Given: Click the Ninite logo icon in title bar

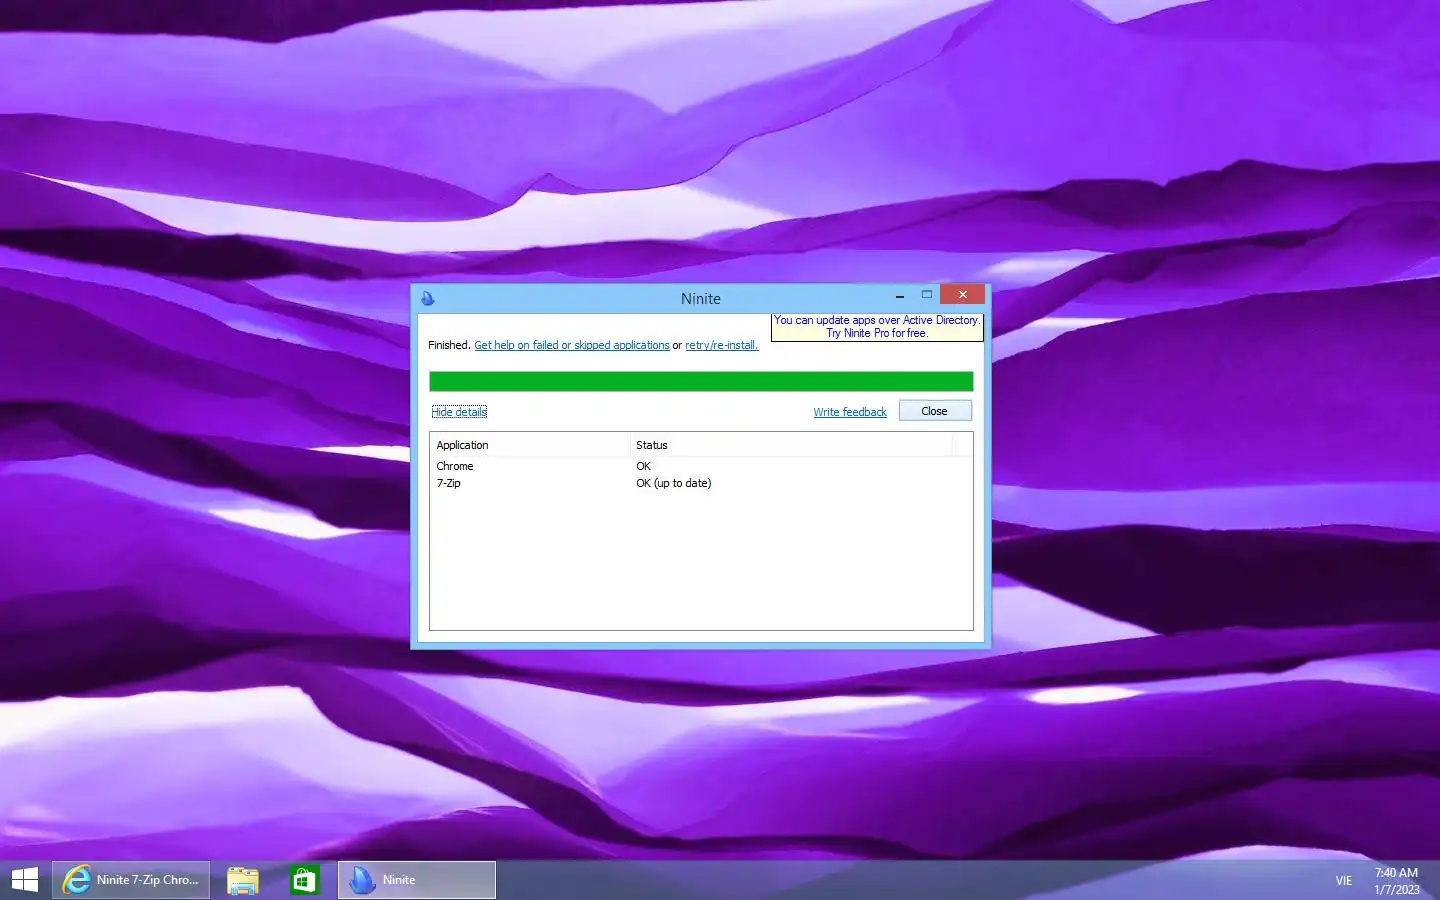Looking at the screenshot, I should (428, 298).
